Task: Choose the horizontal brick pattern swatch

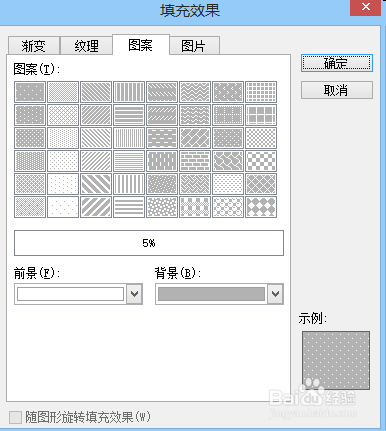Action: click(x=195, y=161)
